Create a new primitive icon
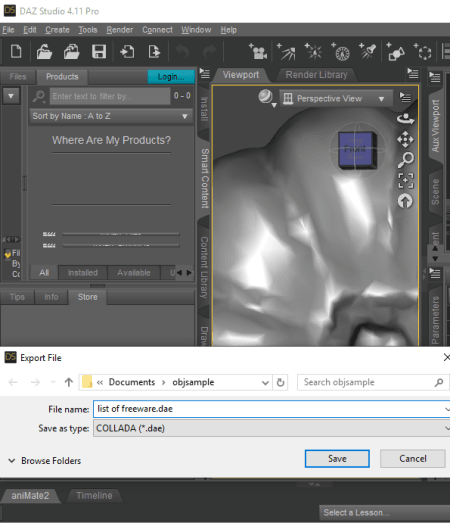Viewport: 450px width, 523px height. [x=395, y=51]
